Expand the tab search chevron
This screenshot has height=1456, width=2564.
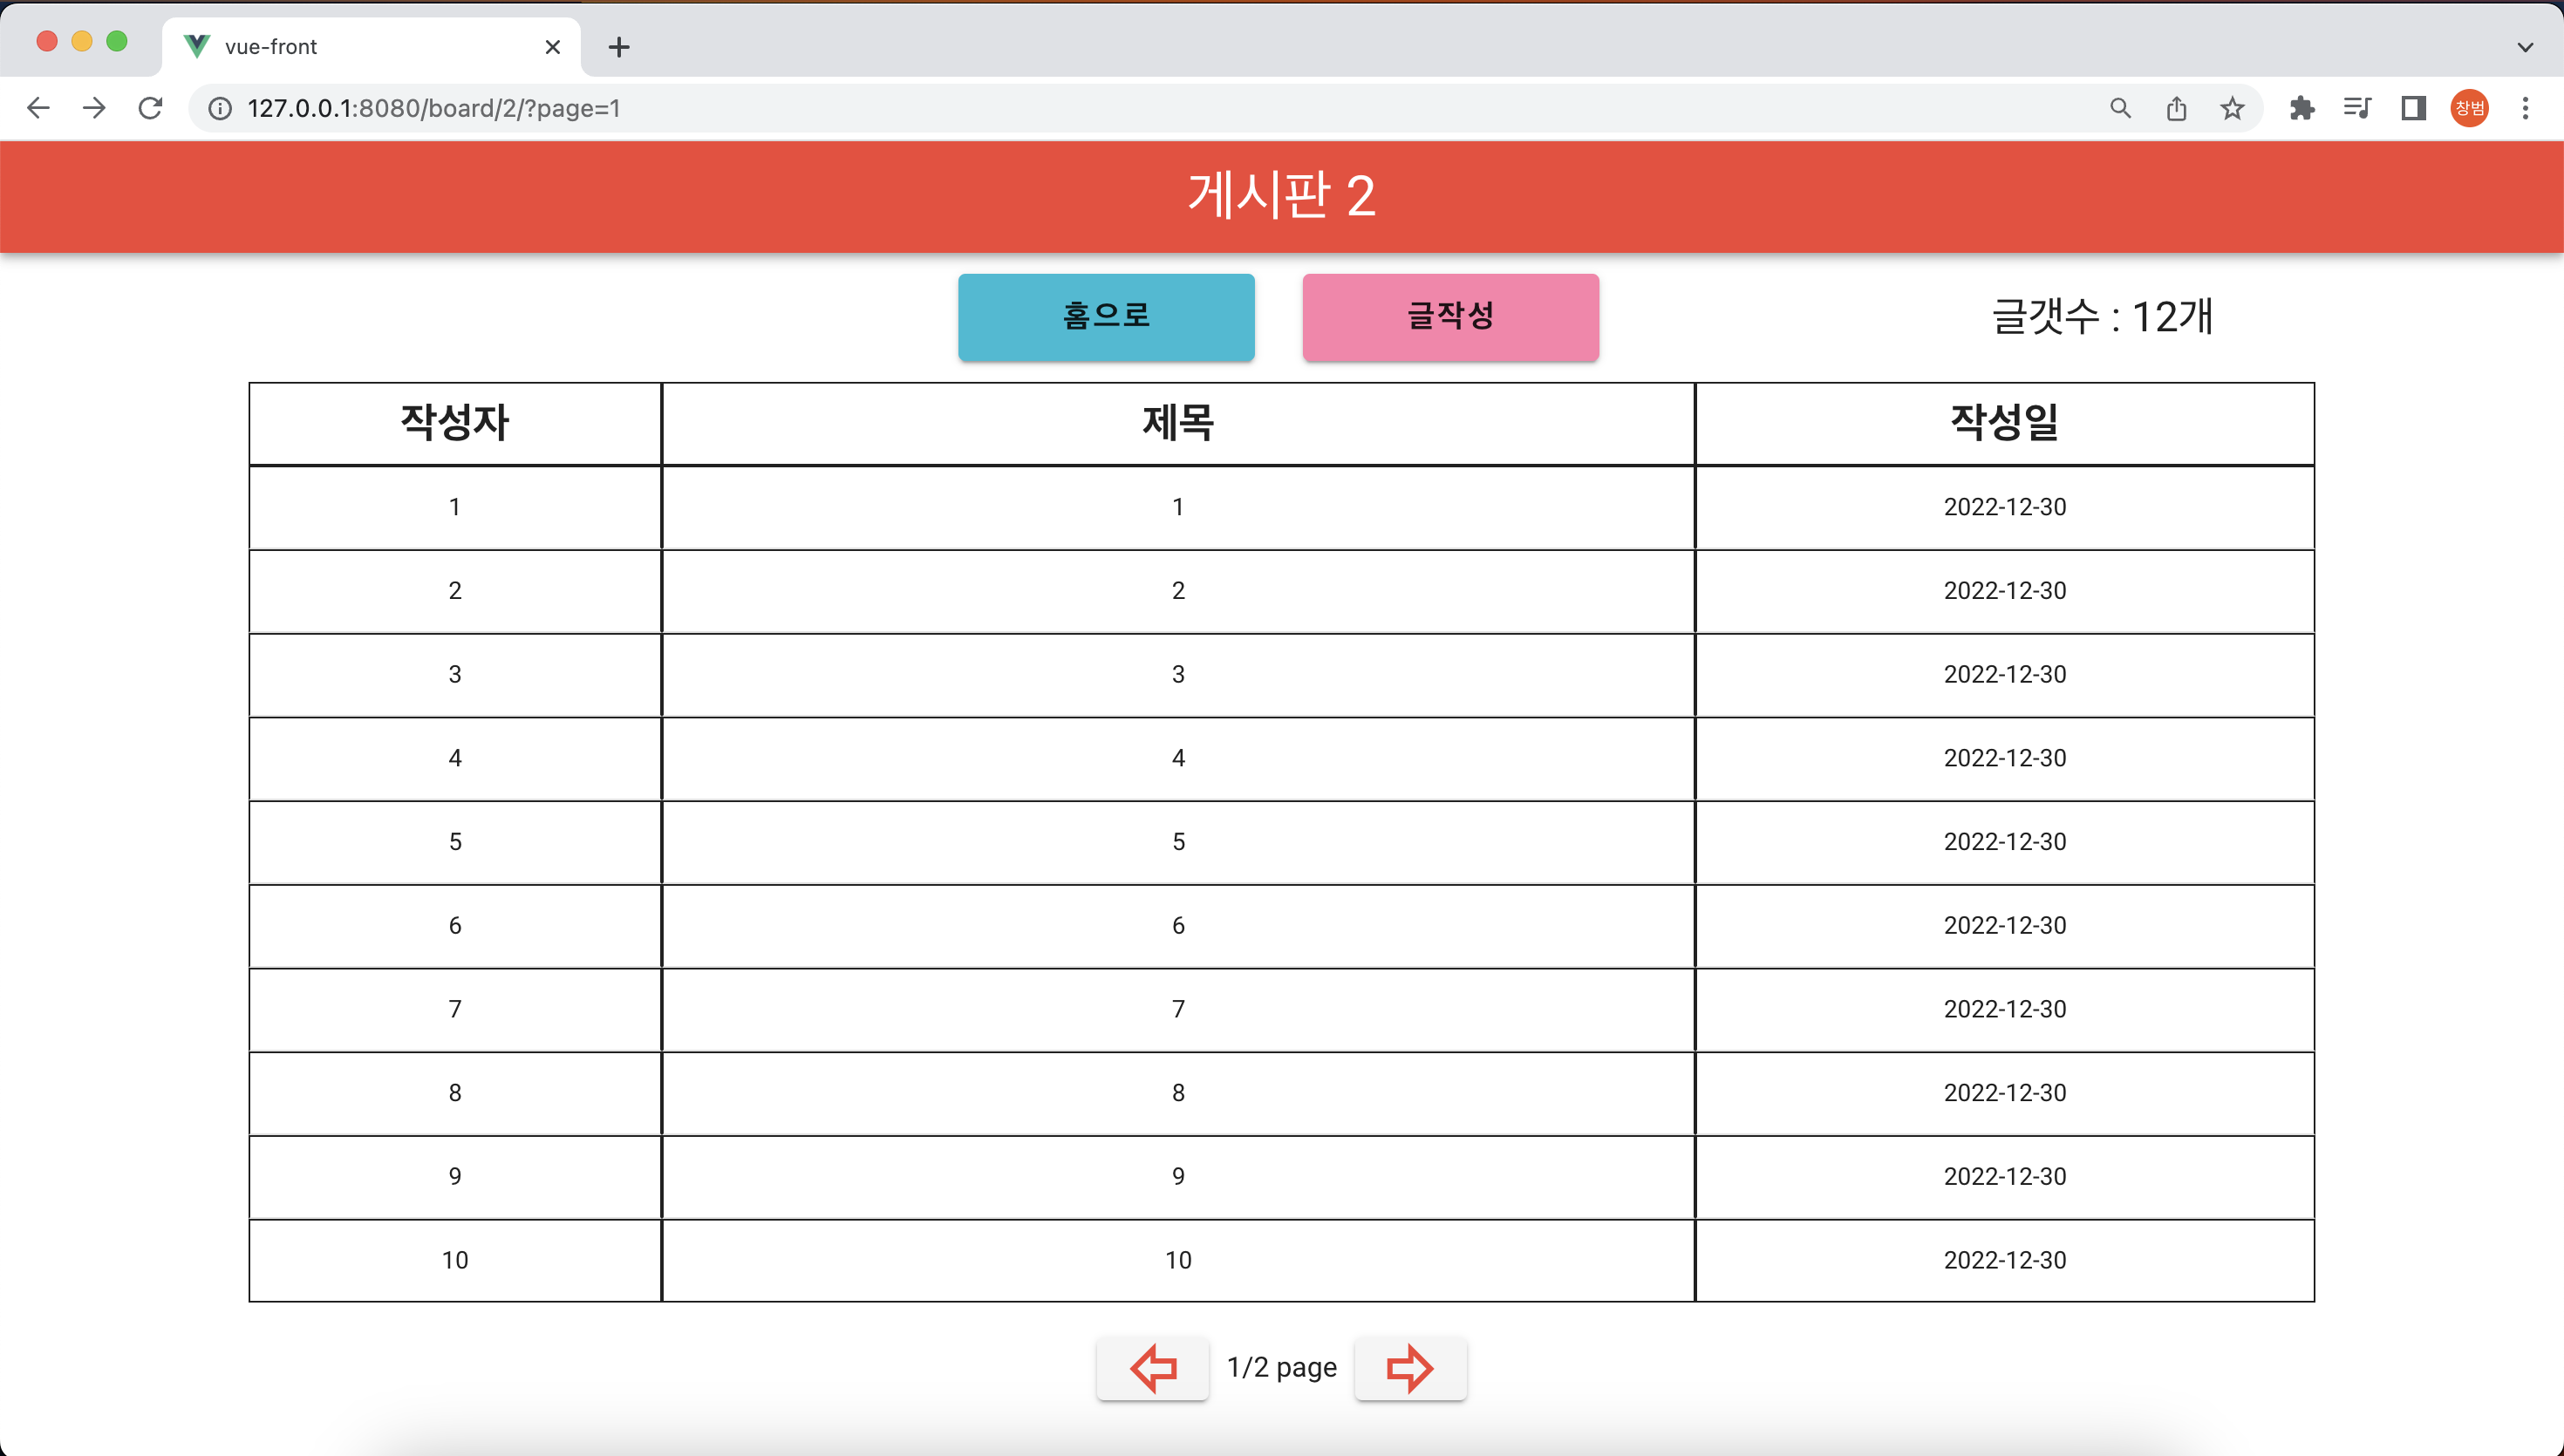pos(2525,47)
